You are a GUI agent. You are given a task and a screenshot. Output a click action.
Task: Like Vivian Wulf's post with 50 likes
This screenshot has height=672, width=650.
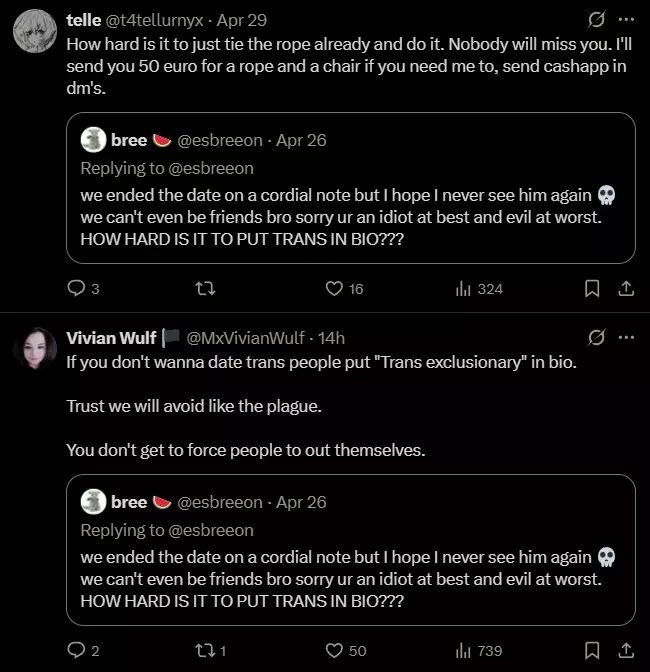335,651
